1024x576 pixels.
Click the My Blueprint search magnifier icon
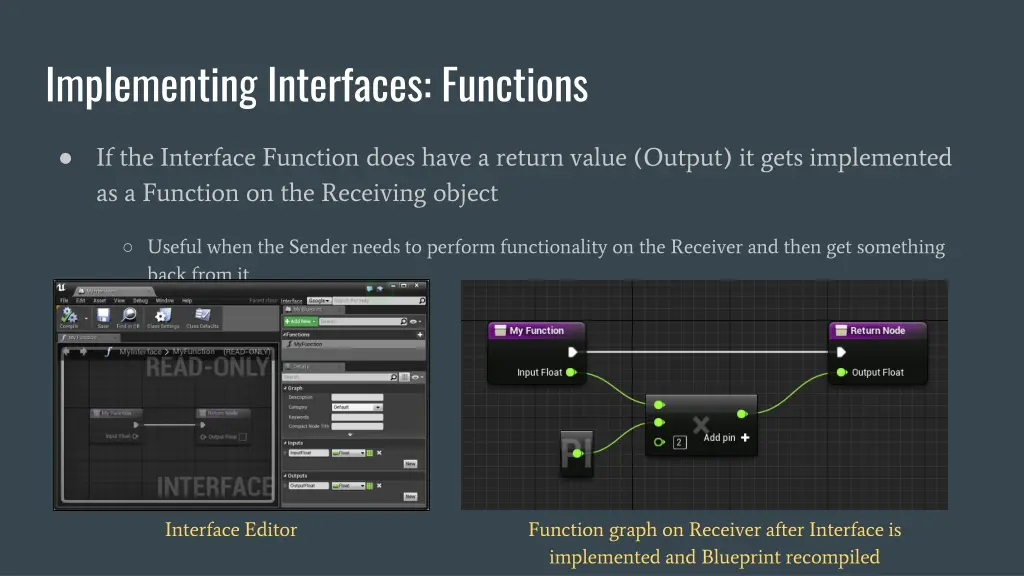pos(404,321)
